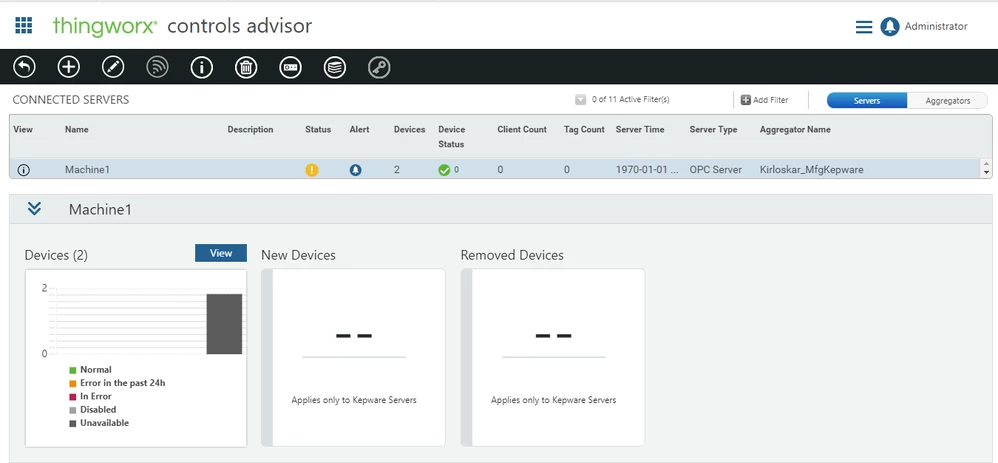Switch to the Aggregators tab
The width and height of the screenshot is (998, 463).
948,101
